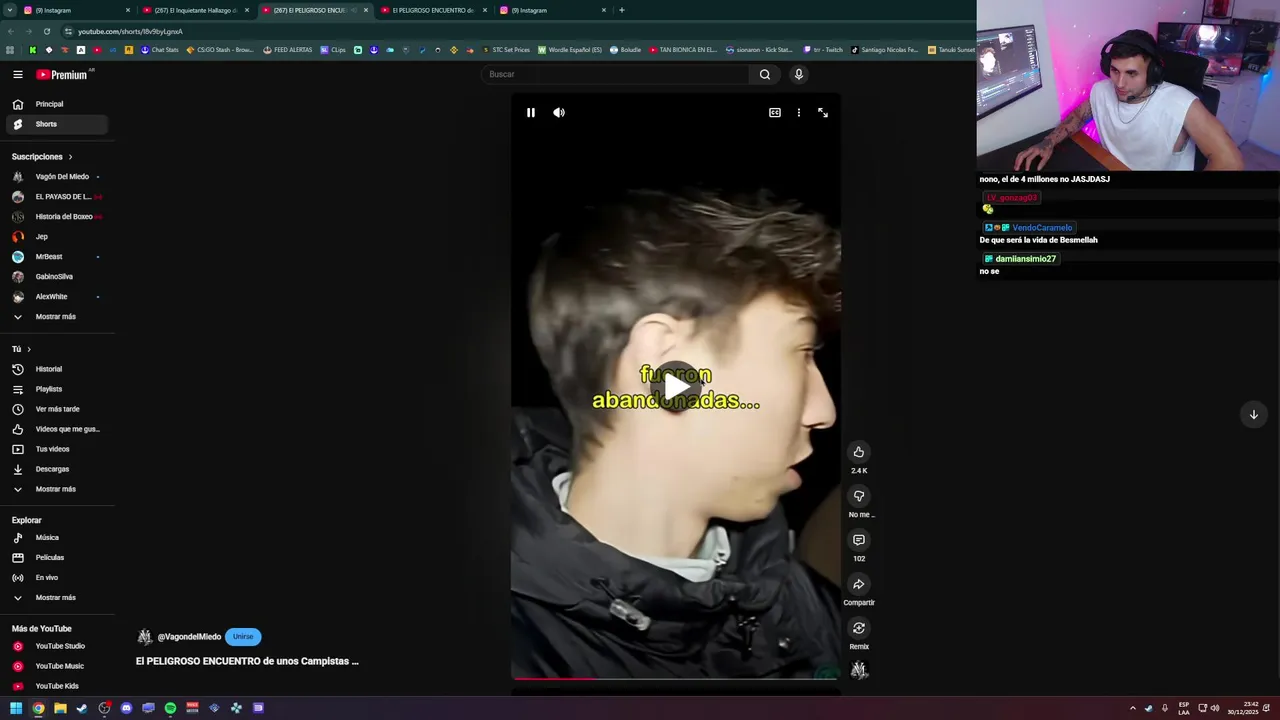The image size is (1280, 720).
Task: Open Playlists
Action: click(57, 389)
